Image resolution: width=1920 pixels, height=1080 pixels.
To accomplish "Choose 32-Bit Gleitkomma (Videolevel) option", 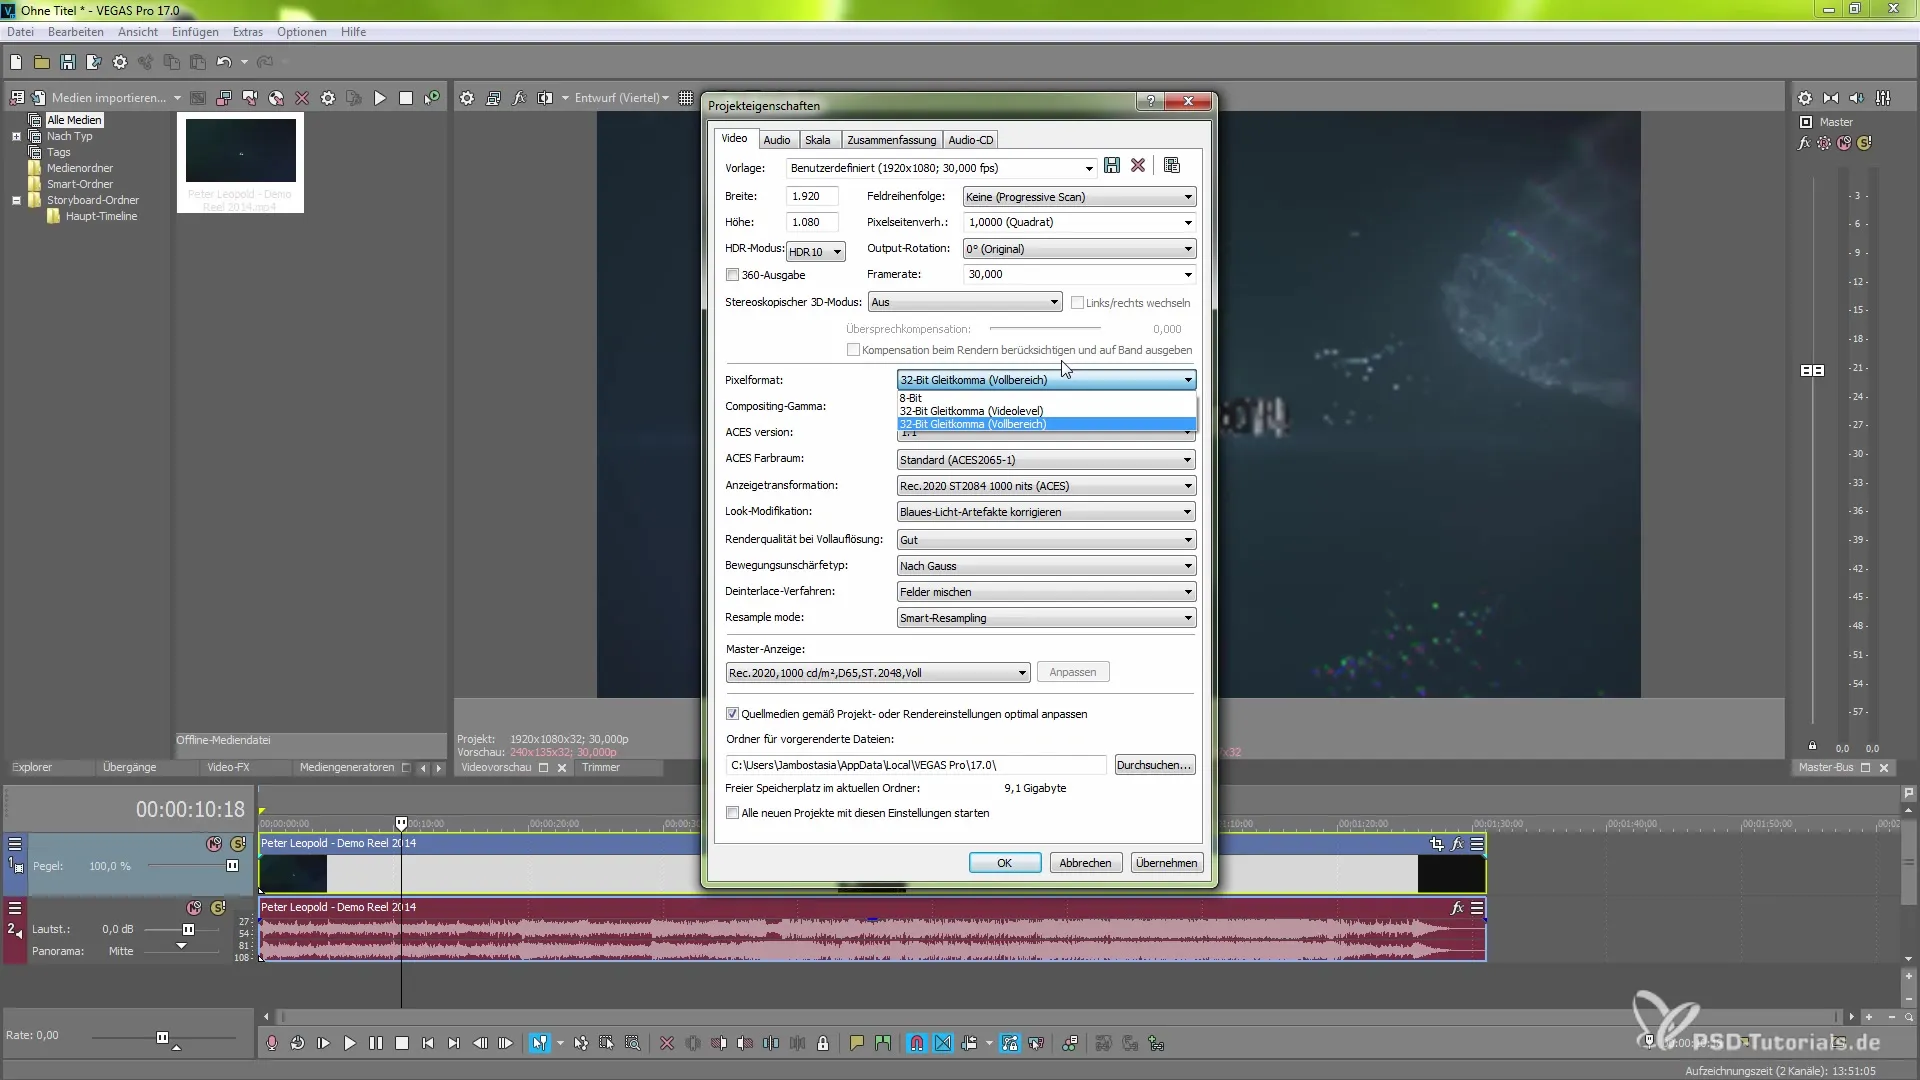I will [x=1047, y=411].
